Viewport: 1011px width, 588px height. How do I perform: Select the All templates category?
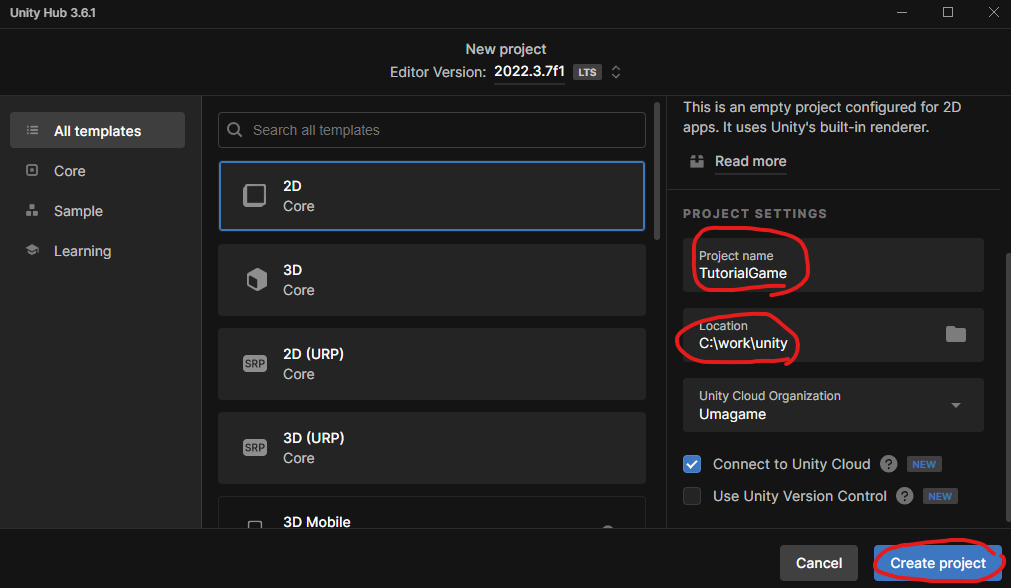[97, 130]
